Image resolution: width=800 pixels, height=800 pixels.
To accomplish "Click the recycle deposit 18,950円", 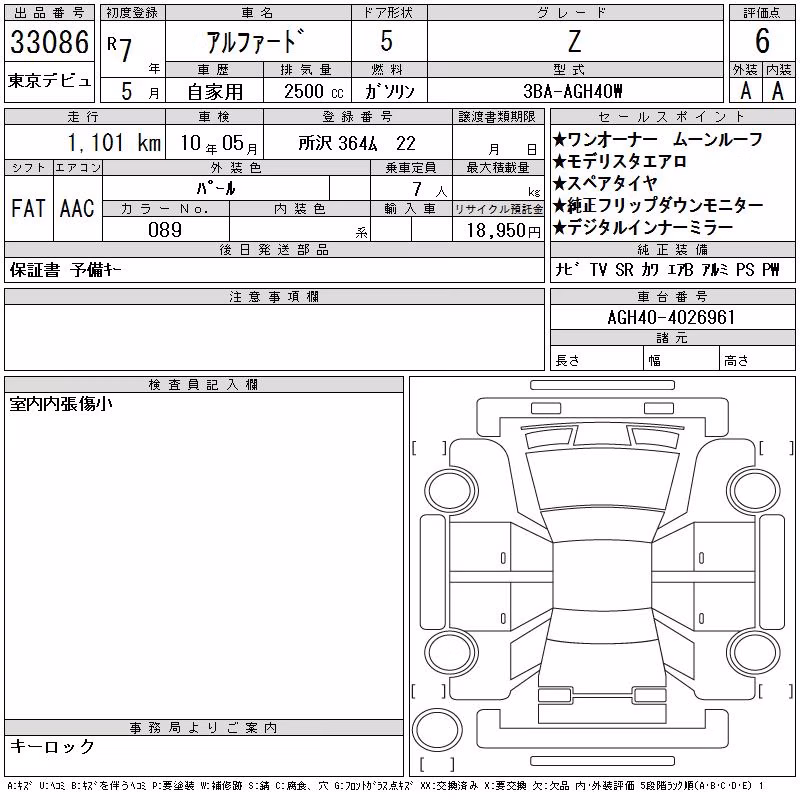I will point(503,230).
